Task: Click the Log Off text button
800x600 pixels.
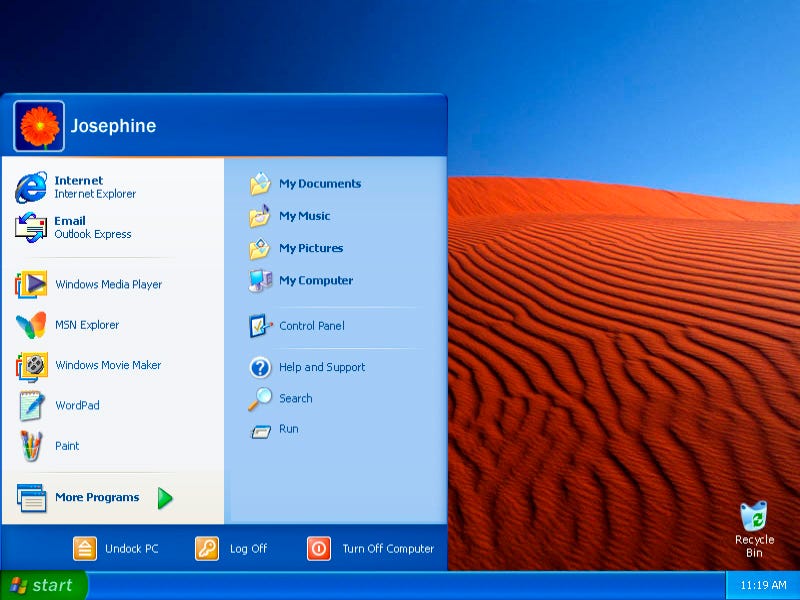Action: tap(248, 548)
